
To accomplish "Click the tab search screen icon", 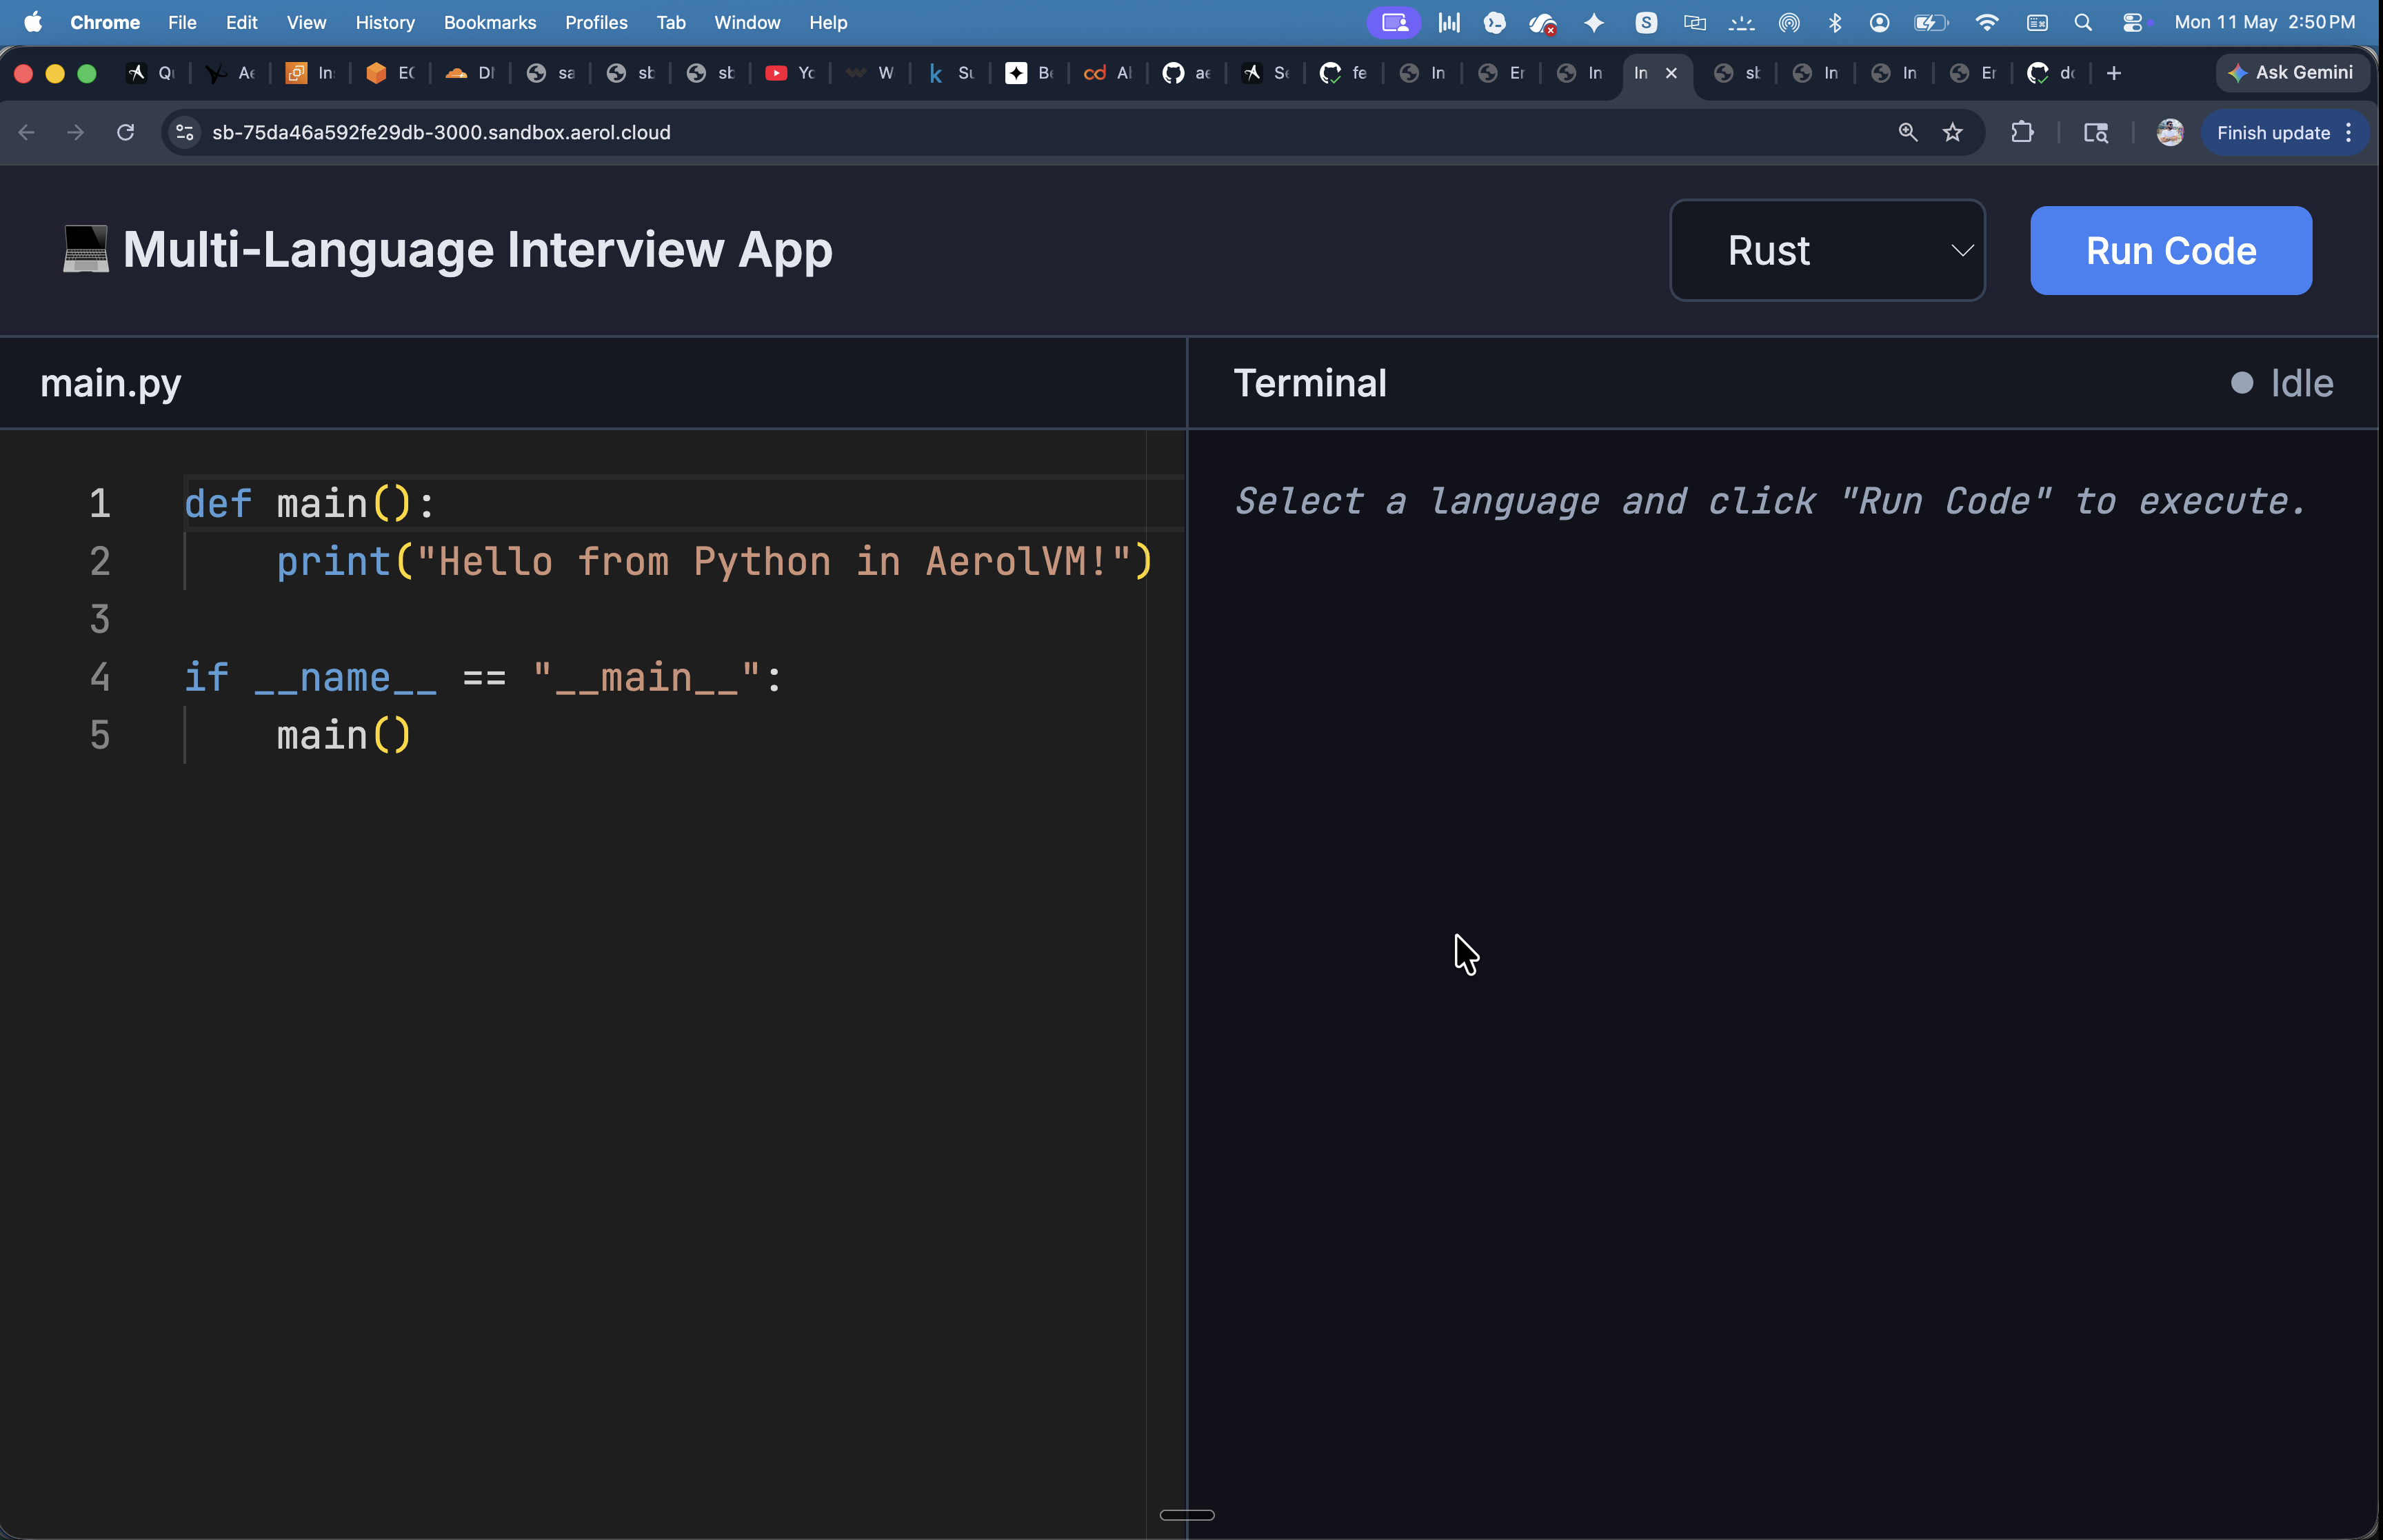I will click(2095, 133).
